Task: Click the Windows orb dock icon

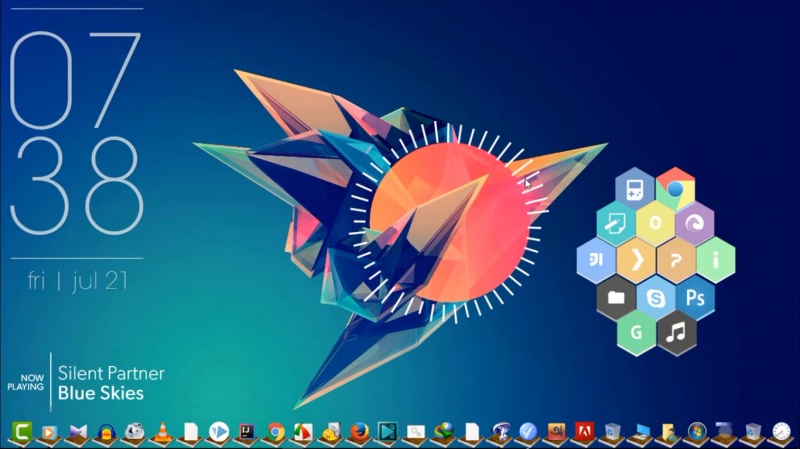Action: click(697, 432)
